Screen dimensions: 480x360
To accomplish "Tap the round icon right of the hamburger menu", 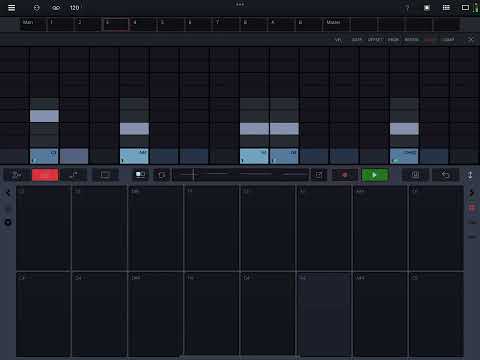I will pyautogui.click(x=37, y=8).
